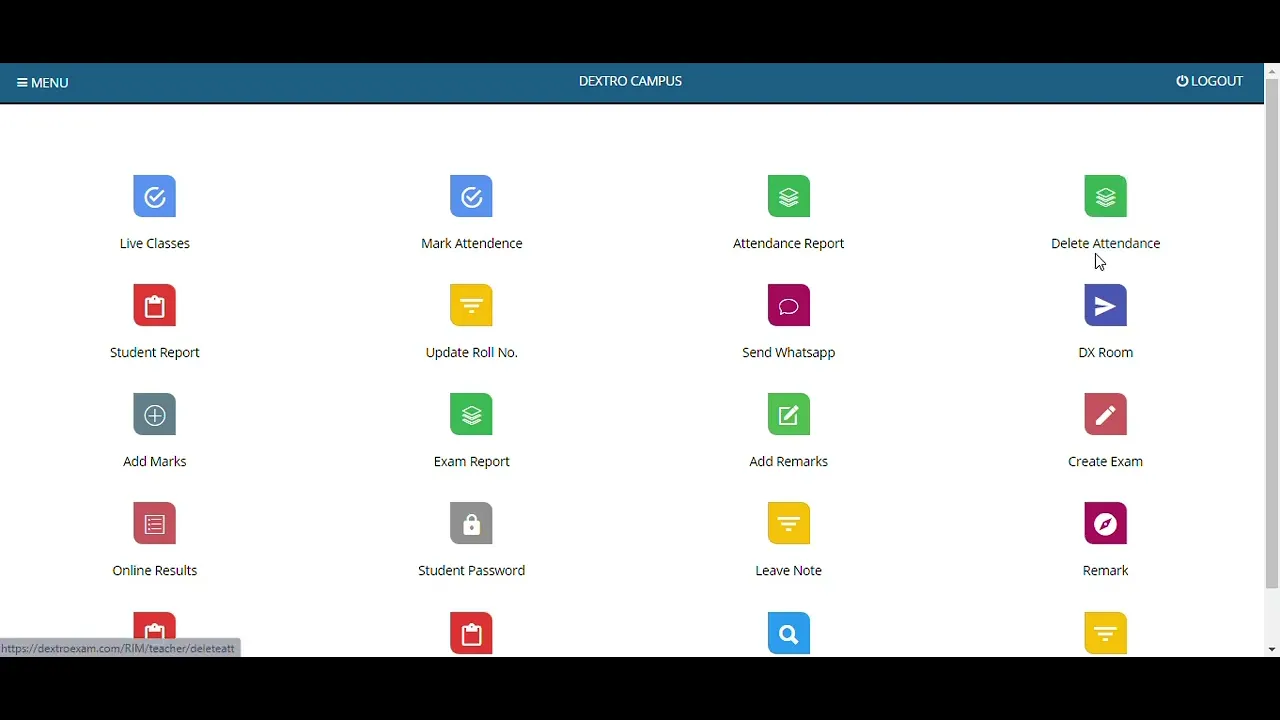Click the Mark Attendence label

(x=472, y=243)
